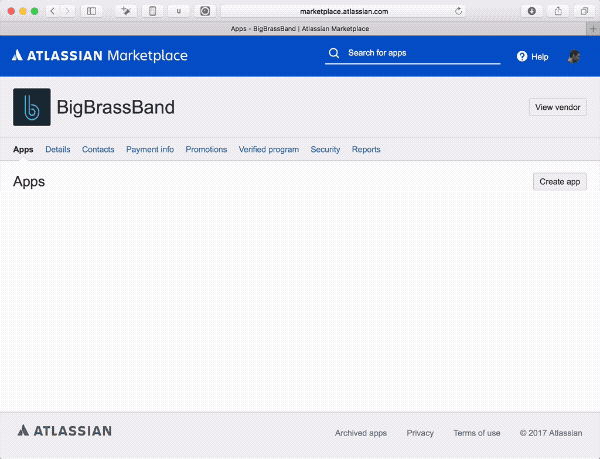Click the marketplace.atlassian.com address bar

pos(344,11)
